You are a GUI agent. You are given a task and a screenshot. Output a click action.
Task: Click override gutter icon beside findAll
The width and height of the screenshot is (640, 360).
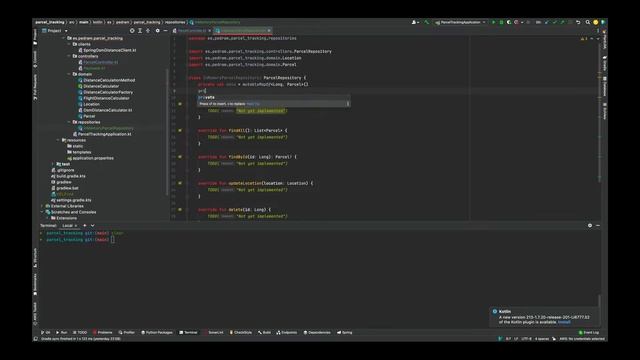click(180, 131)
